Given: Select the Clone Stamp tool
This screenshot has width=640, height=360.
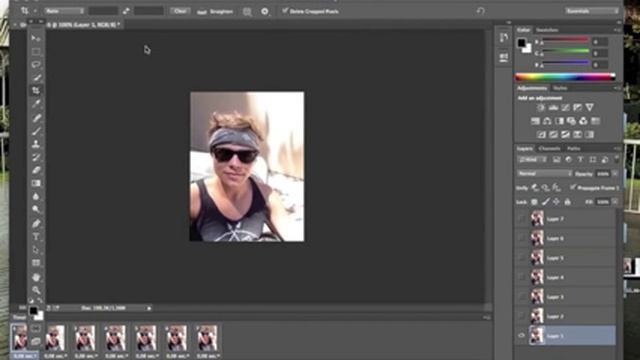Looking at the screenshot, I should (36, 144).
